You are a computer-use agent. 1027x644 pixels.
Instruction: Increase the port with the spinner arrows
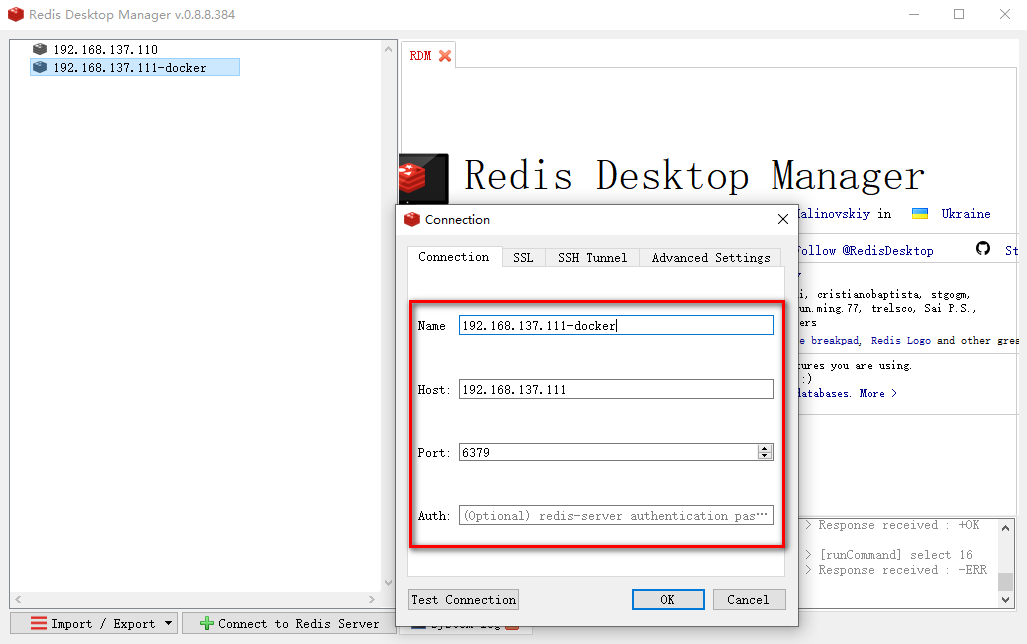click(764, 448)
